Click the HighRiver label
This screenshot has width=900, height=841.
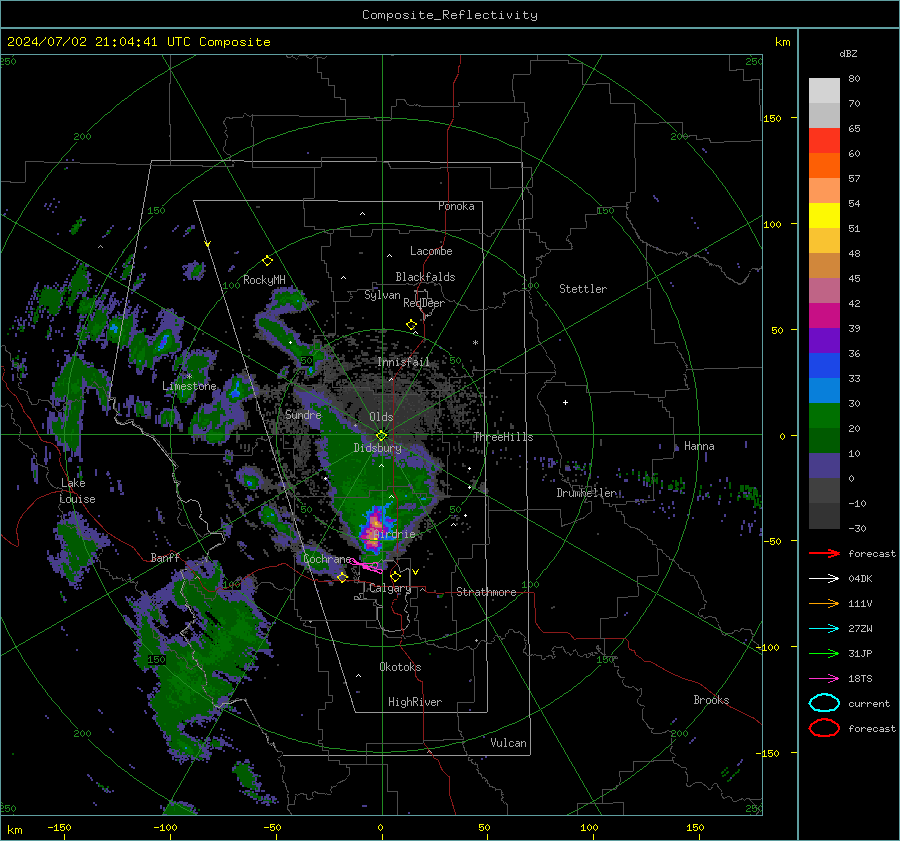pos(415,702)
